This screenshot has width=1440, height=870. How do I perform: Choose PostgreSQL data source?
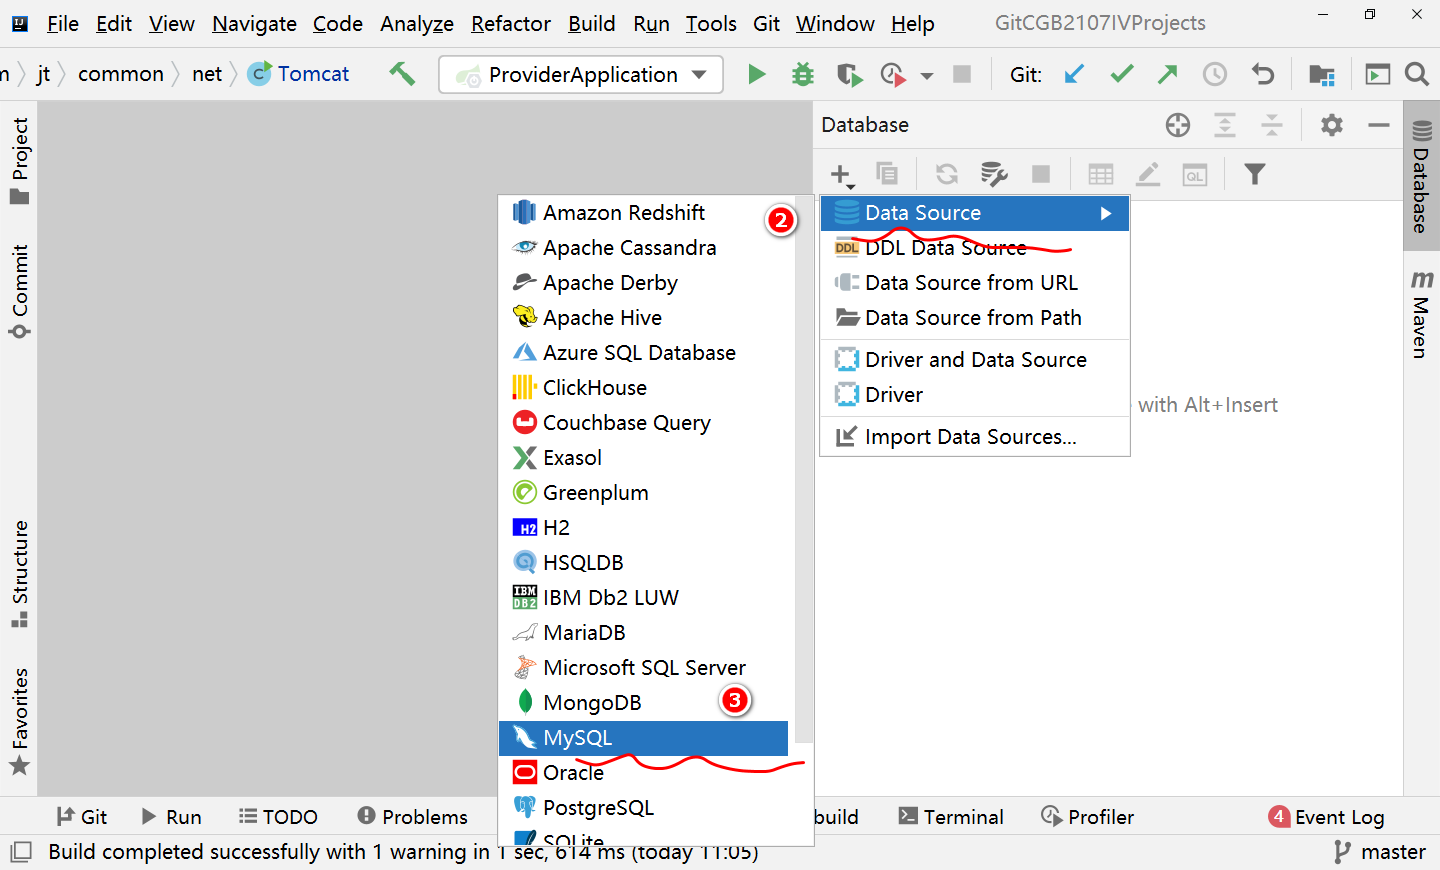pyautogui.click(x=643, y=808)
